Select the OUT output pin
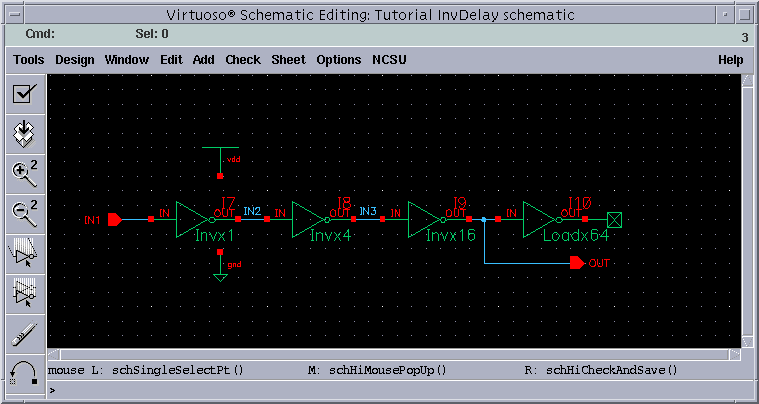The image size is (759, 404). 577,263
